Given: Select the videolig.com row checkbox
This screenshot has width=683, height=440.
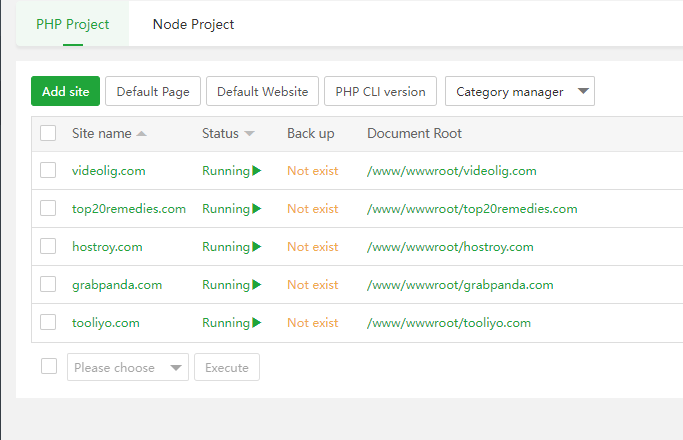Looking at the screenshot, I should (48, 170).
